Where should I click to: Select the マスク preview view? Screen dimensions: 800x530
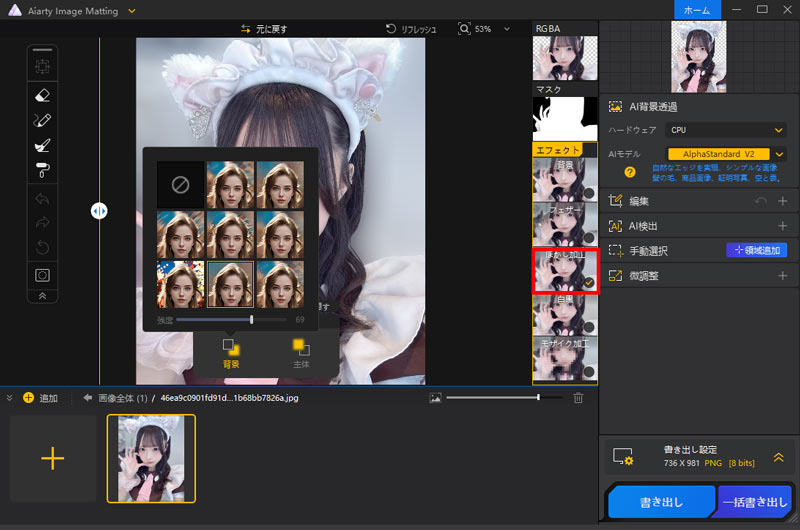(x=565, y=117)
